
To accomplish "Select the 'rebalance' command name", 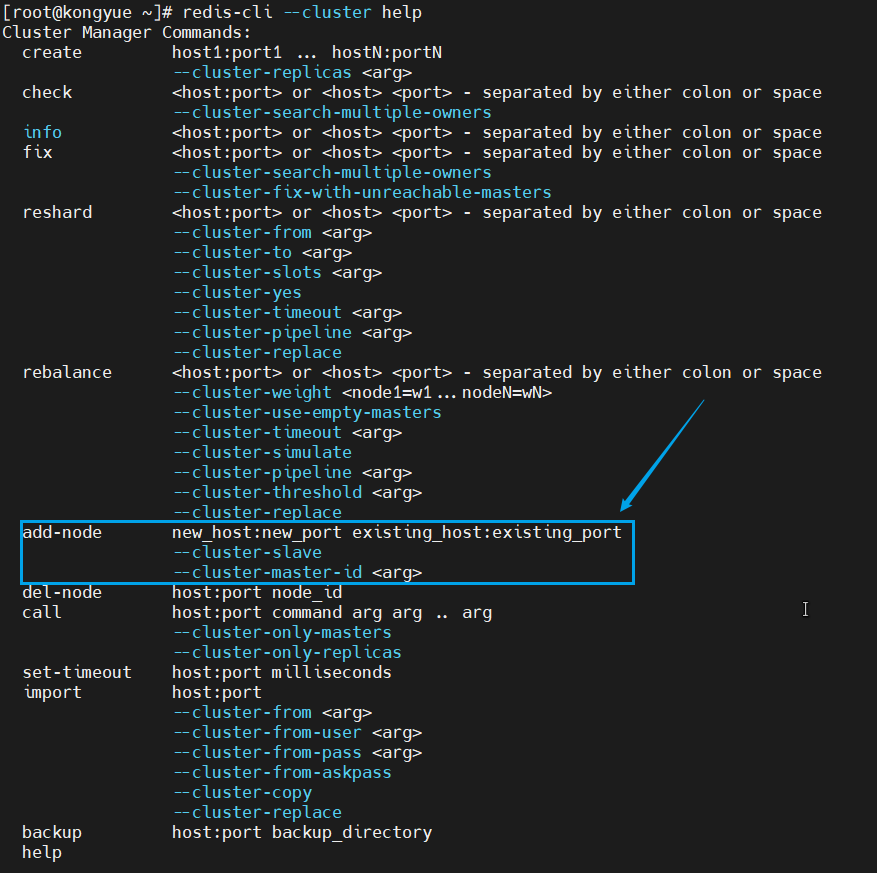I will [x=67, y=372].
